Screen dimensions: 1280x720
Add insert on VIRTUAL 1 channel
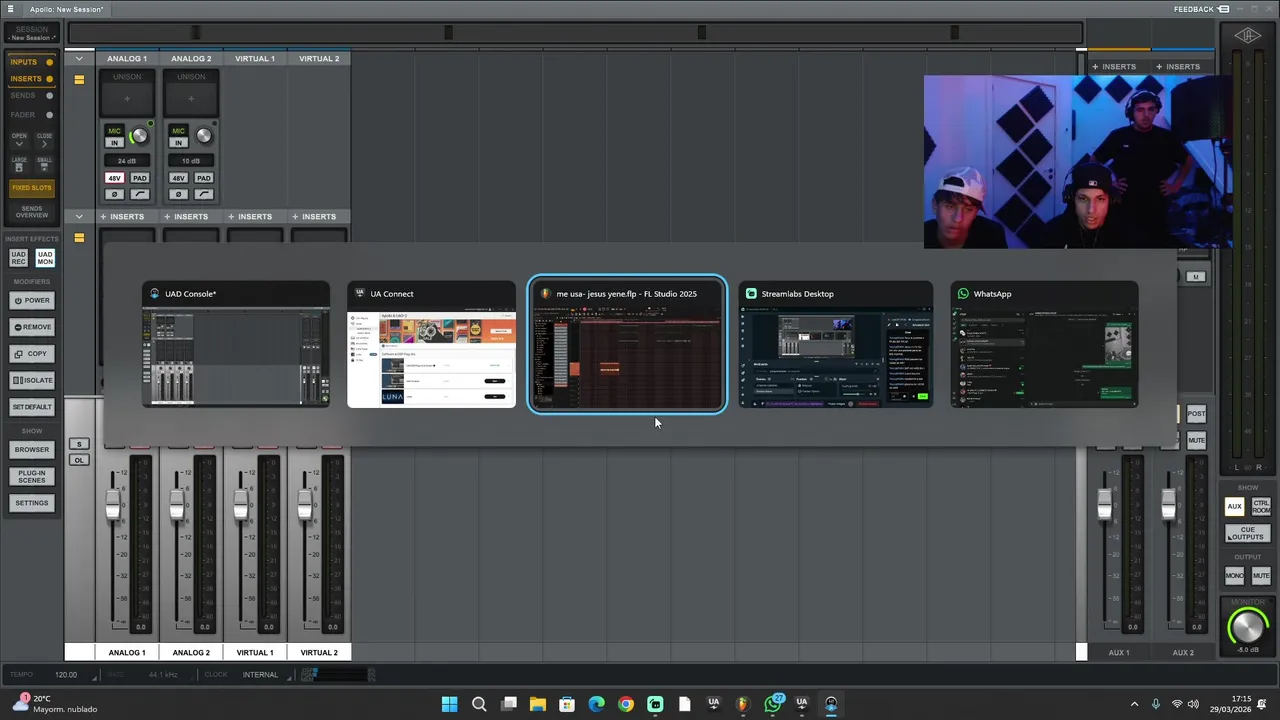[249, 217]
